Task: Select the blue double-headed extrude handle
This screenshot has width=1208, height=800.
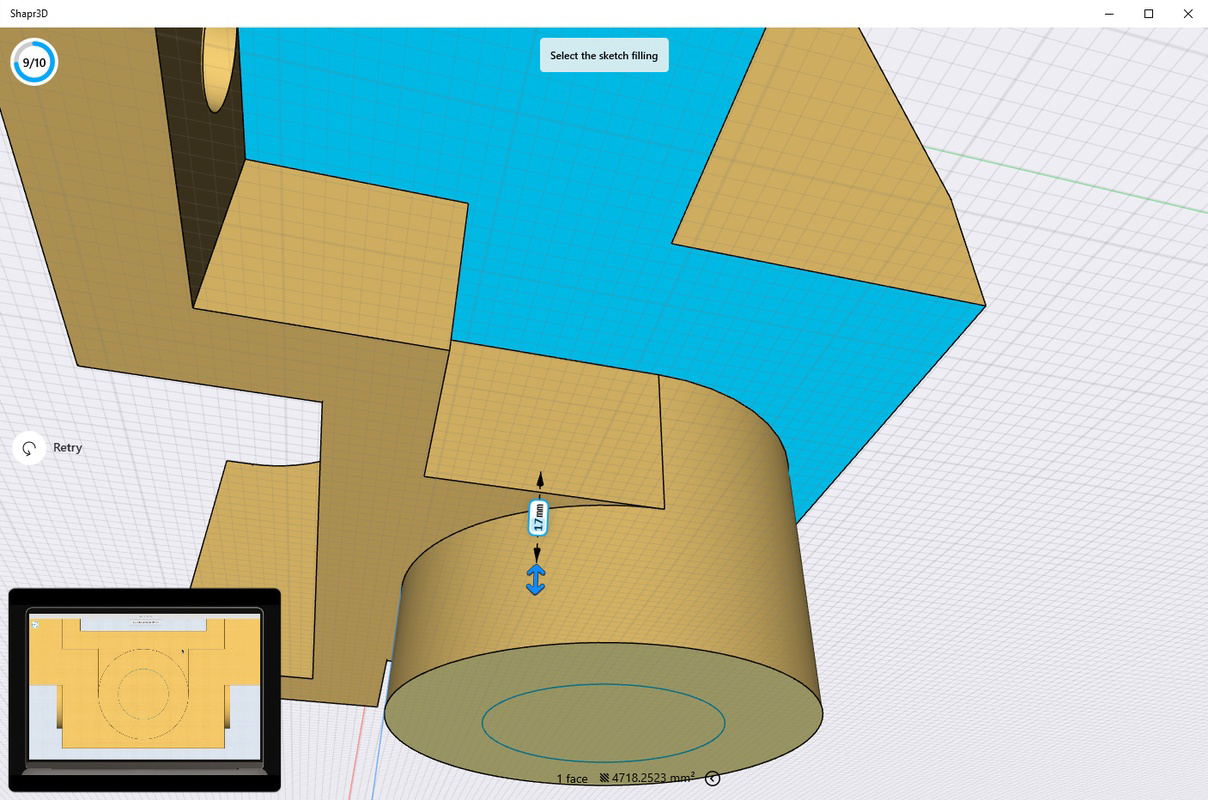Action: tap(535, 577)
